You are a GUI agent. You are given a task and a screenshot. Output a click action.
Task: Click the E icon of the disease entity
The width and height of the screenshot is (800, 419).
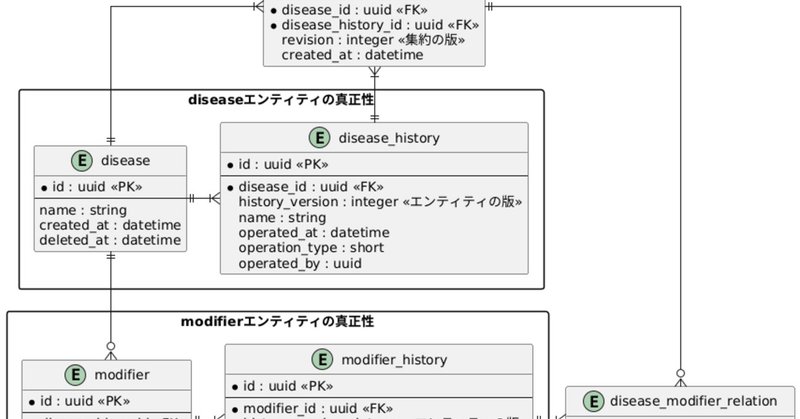pos(82,161)
